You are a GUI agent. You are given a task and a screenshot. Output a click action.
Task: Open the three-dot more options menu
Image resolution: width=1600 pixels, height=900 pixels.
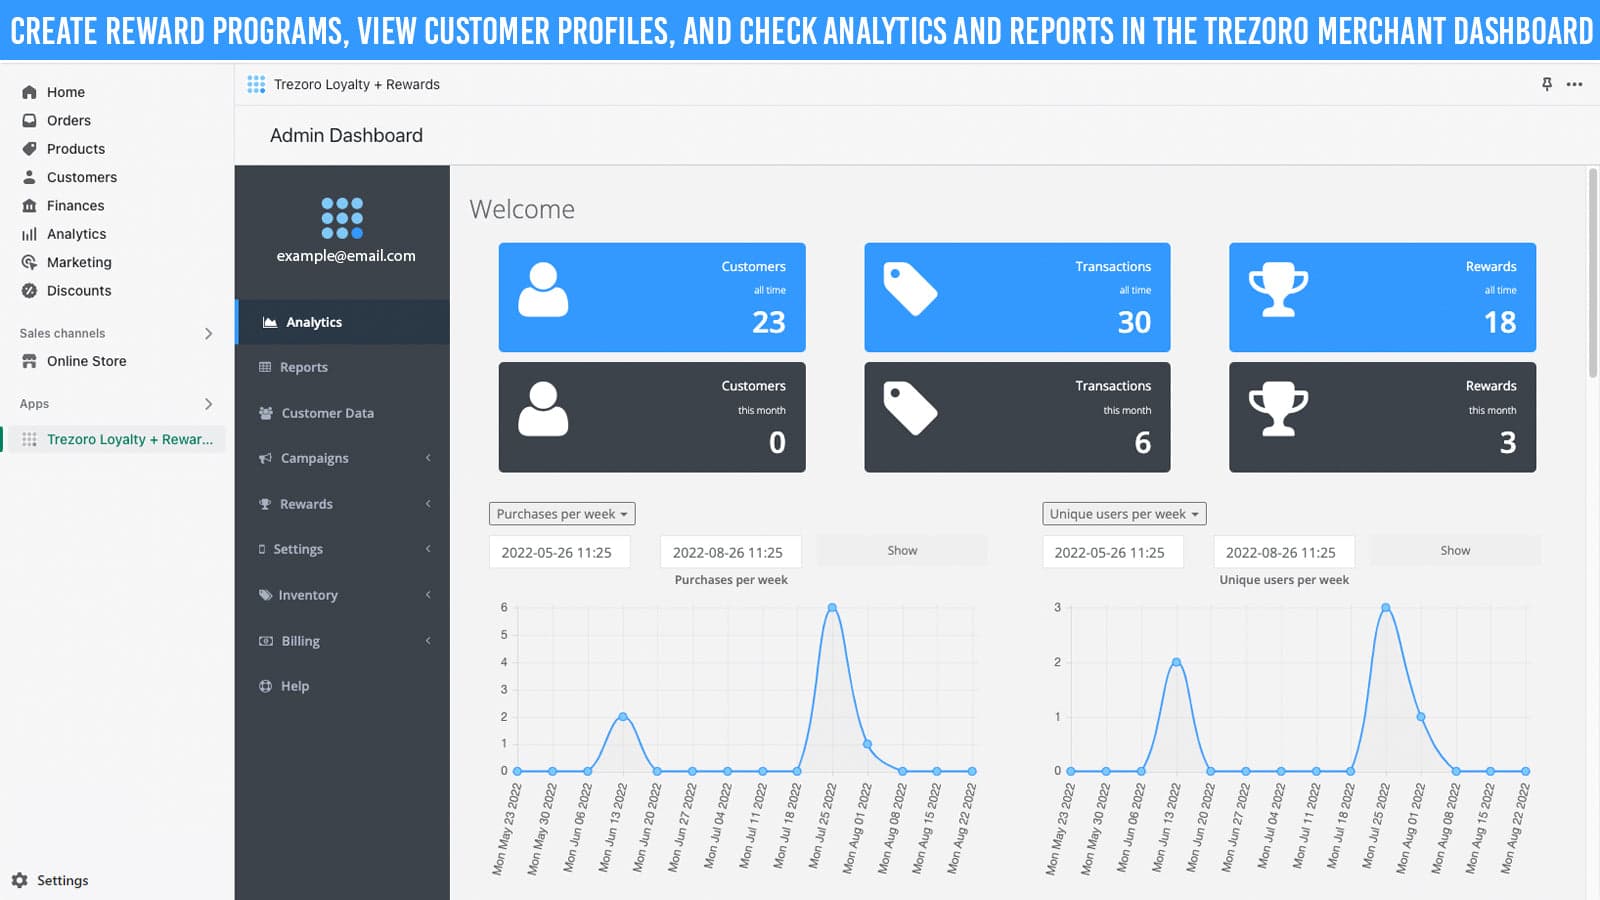pyautogui.click(x=1574, y=84)
